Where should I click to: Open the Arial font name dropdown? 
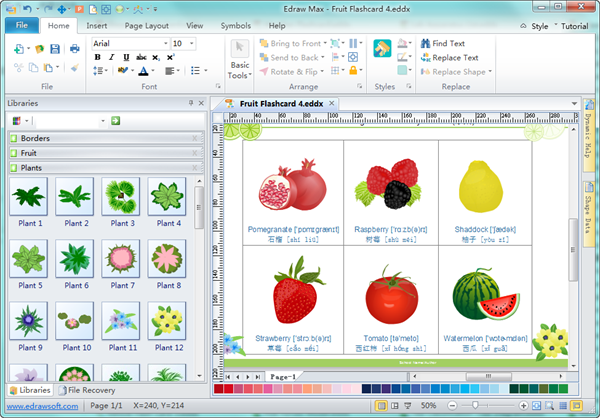click(165, 44)
